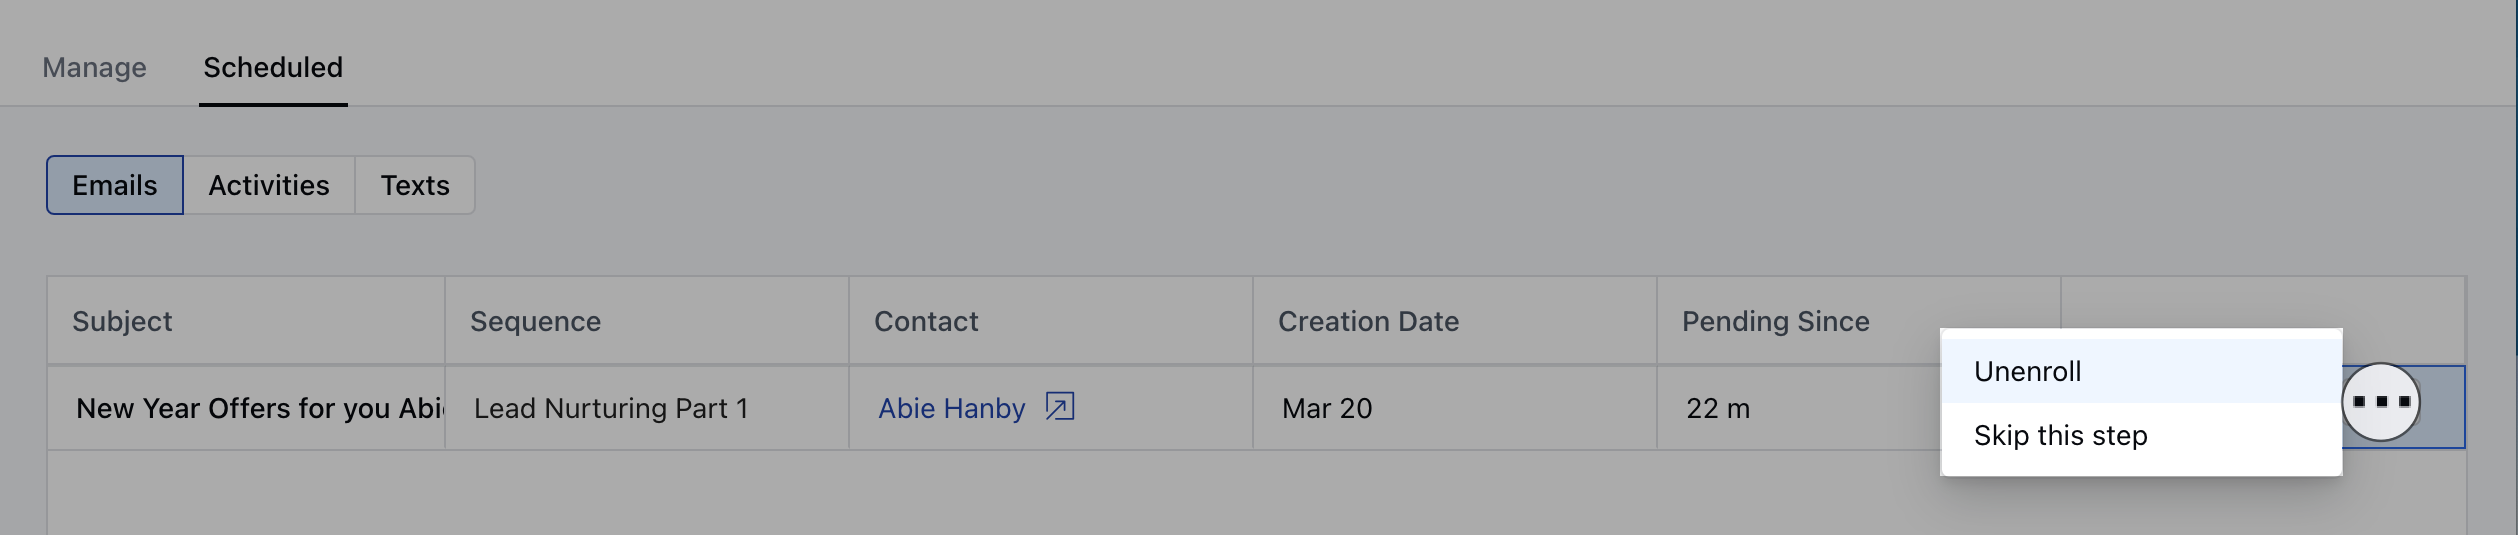Open the Scheduled tab
Image resolution: width=2518 pixels, height=535 pixels.
click(x=273, y=67)
